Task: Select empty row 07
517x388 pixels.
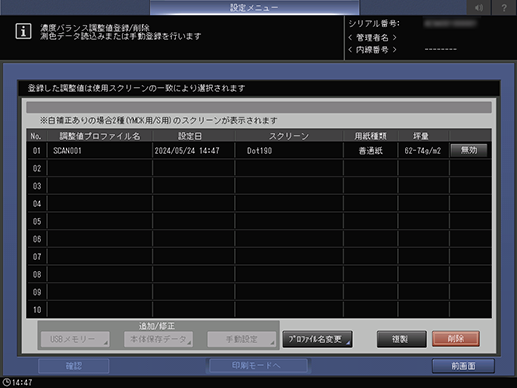Action: point(259,257)
